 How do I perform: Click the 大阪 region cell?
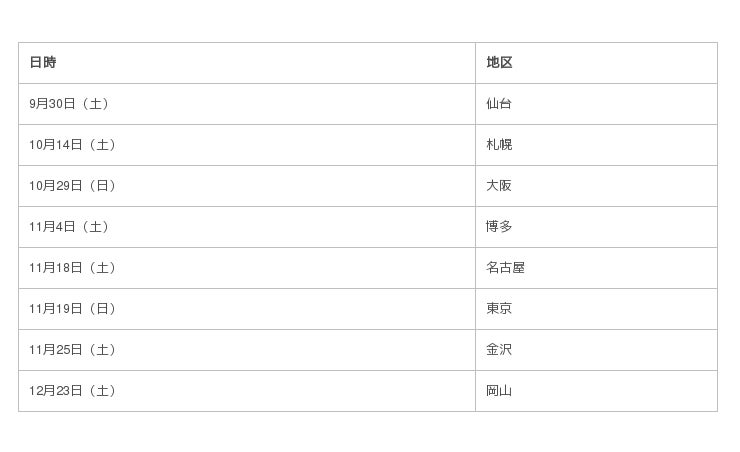(499, 186)
